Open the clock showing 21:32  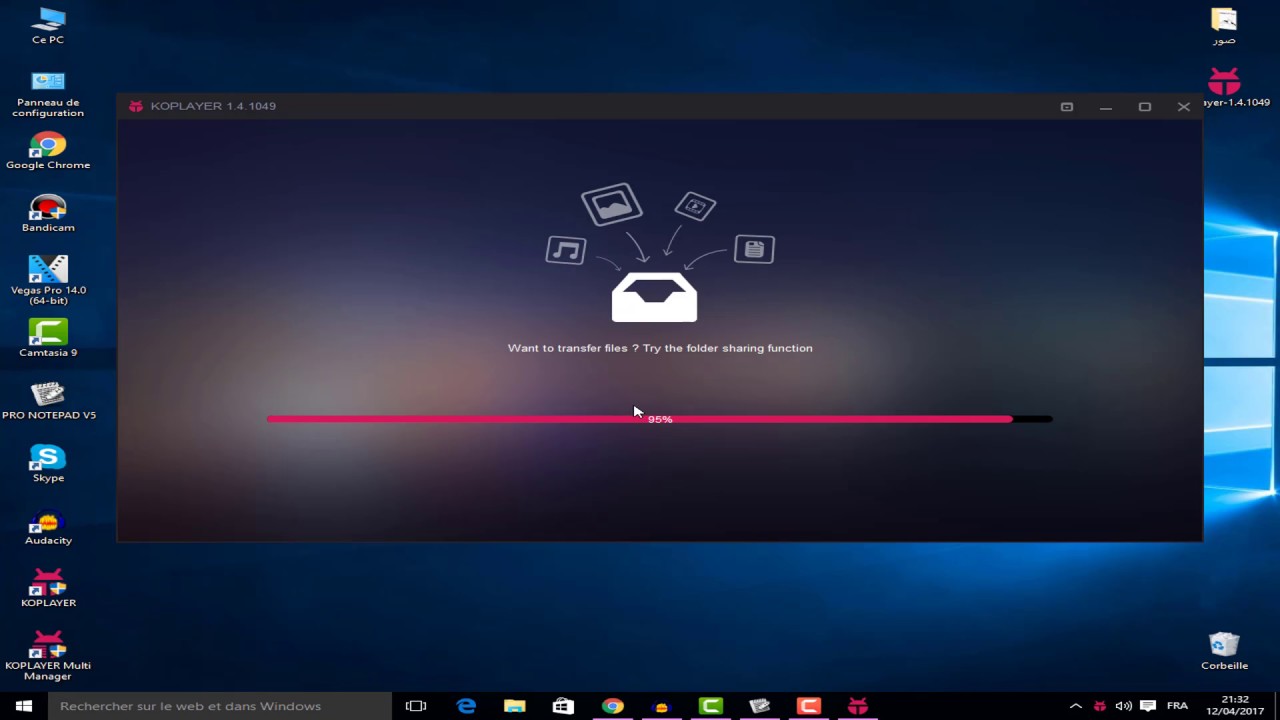[x=1235, y=706]
